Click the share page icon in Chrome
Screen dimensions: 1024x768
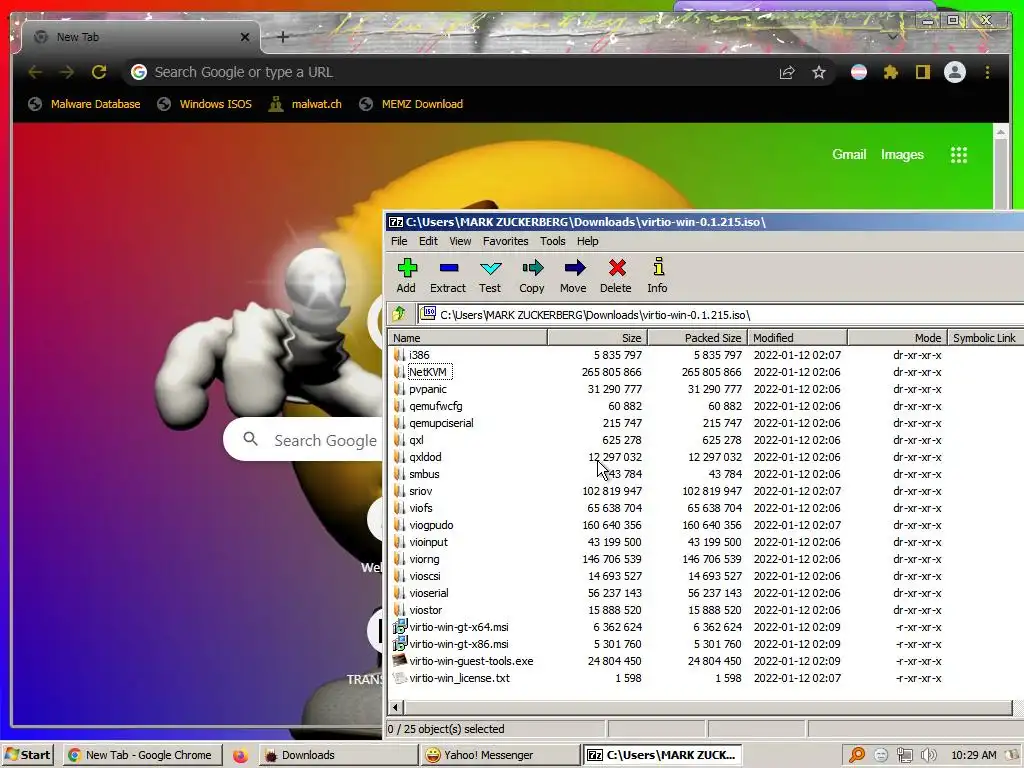click(787, 72)
